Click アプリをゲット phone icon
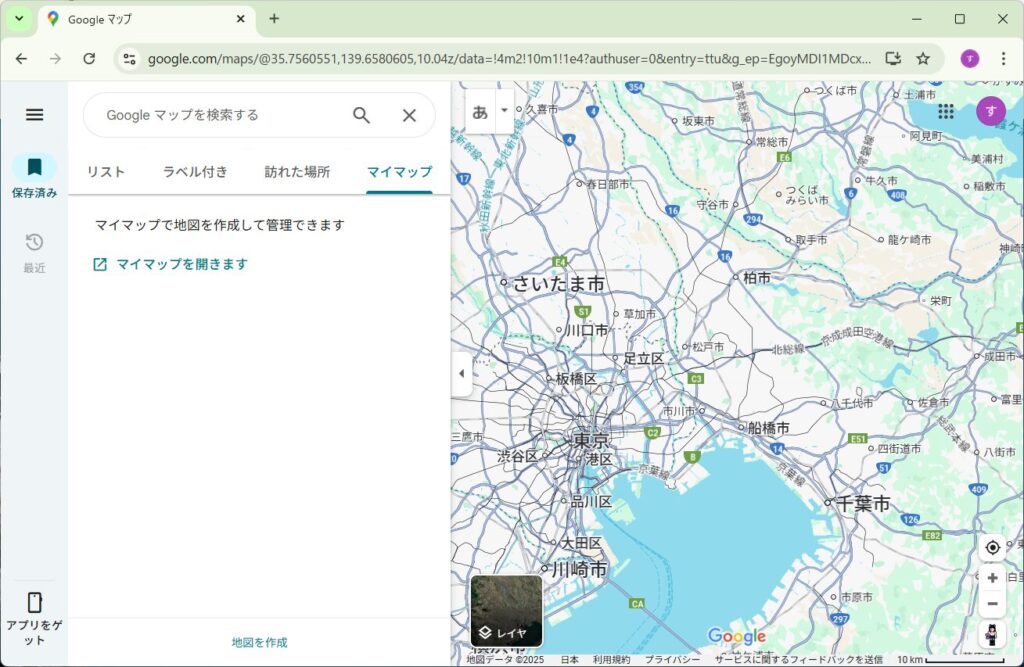 (x=35, y=602)
